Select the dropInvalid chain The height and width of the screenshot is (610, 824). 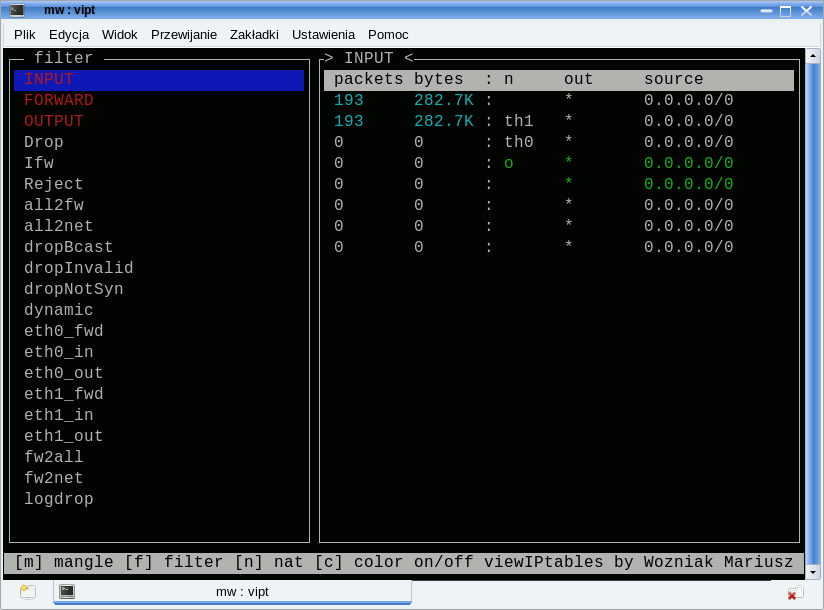(x=79, y=269)
